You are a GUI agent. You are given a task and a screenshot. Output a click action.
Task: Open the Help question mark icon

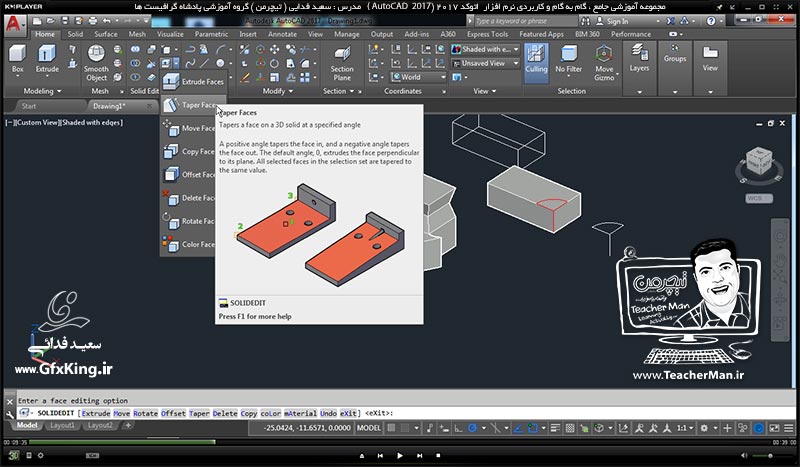[711, 21]
